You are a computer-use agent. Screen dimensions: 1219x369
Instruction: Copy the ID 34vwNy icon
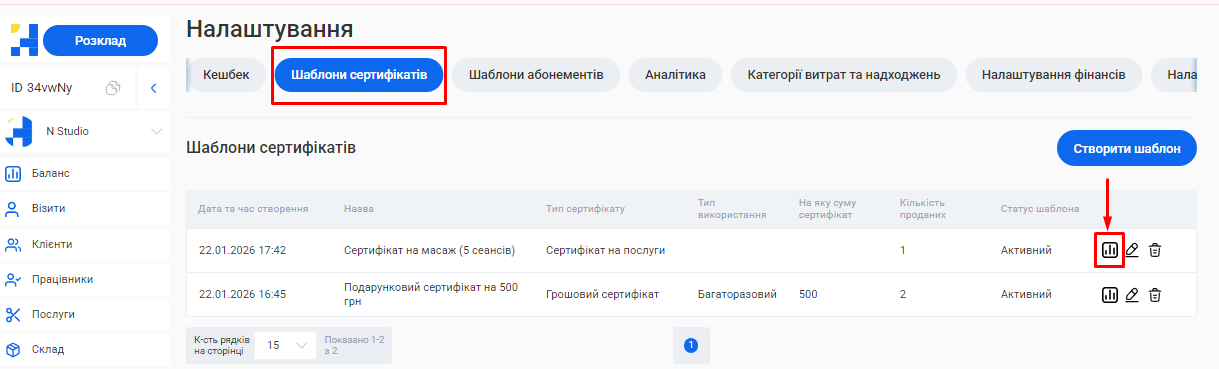coord(113,88)
